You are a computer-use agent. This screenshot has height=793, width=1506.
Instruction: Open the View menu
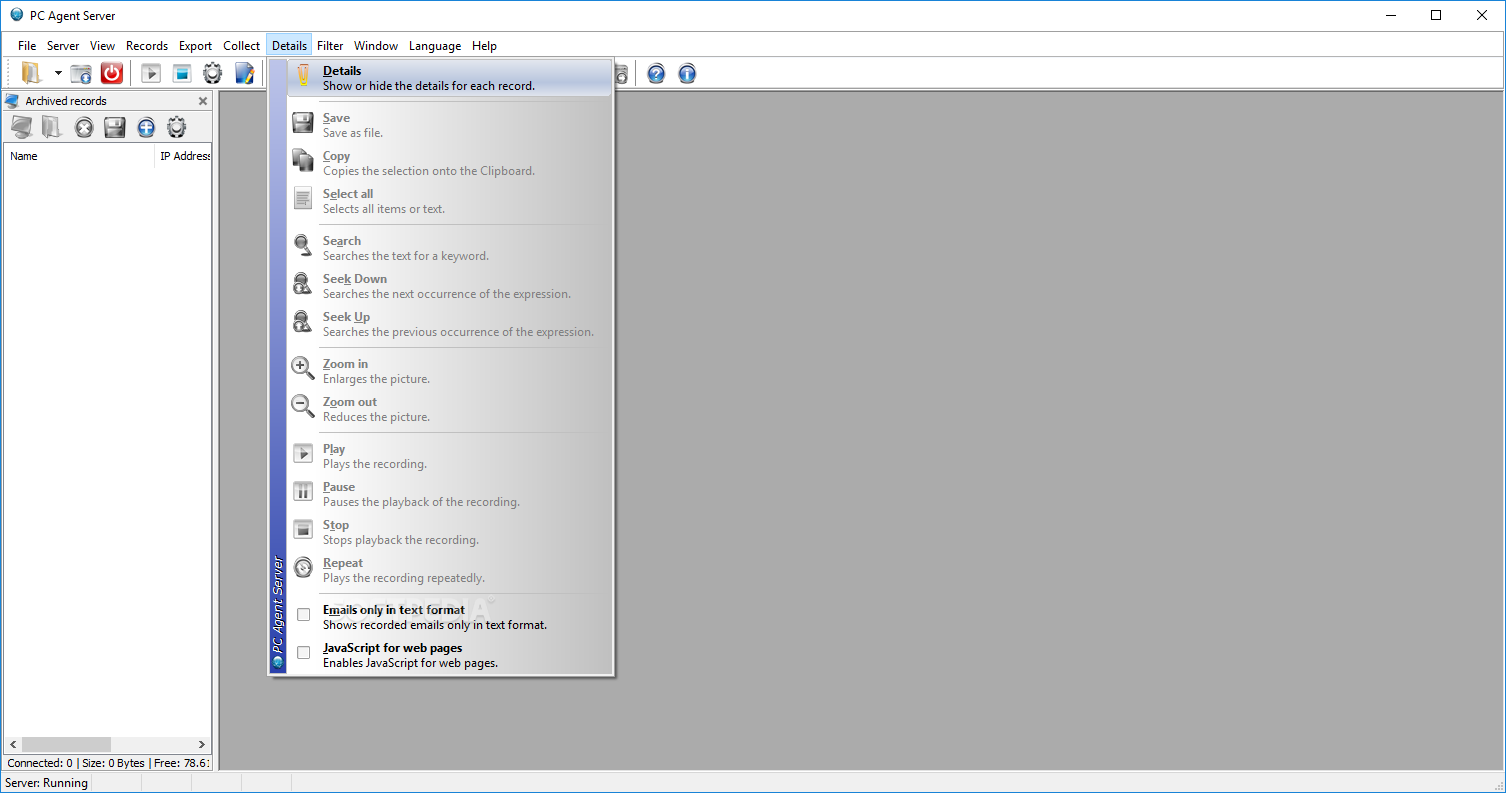(x=102, y=46)
